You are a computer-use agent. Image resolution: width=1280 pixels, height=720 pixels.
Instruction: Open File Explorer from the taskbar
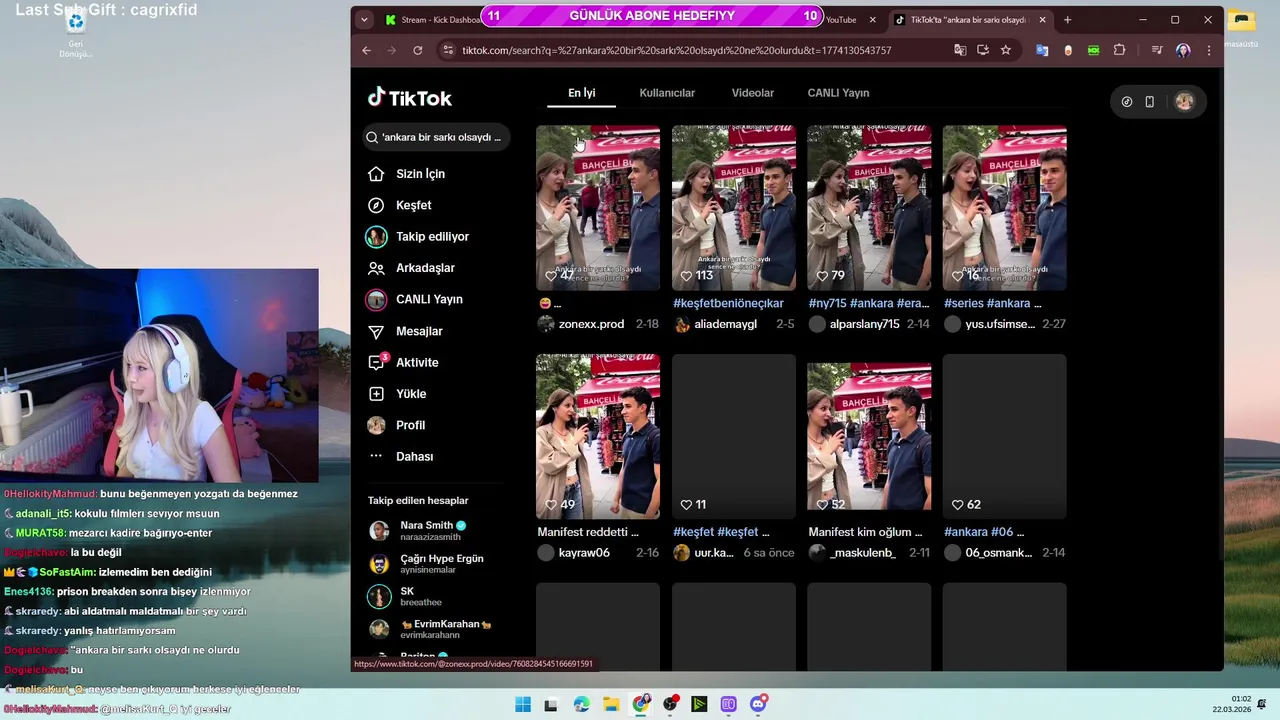[611, 704]
